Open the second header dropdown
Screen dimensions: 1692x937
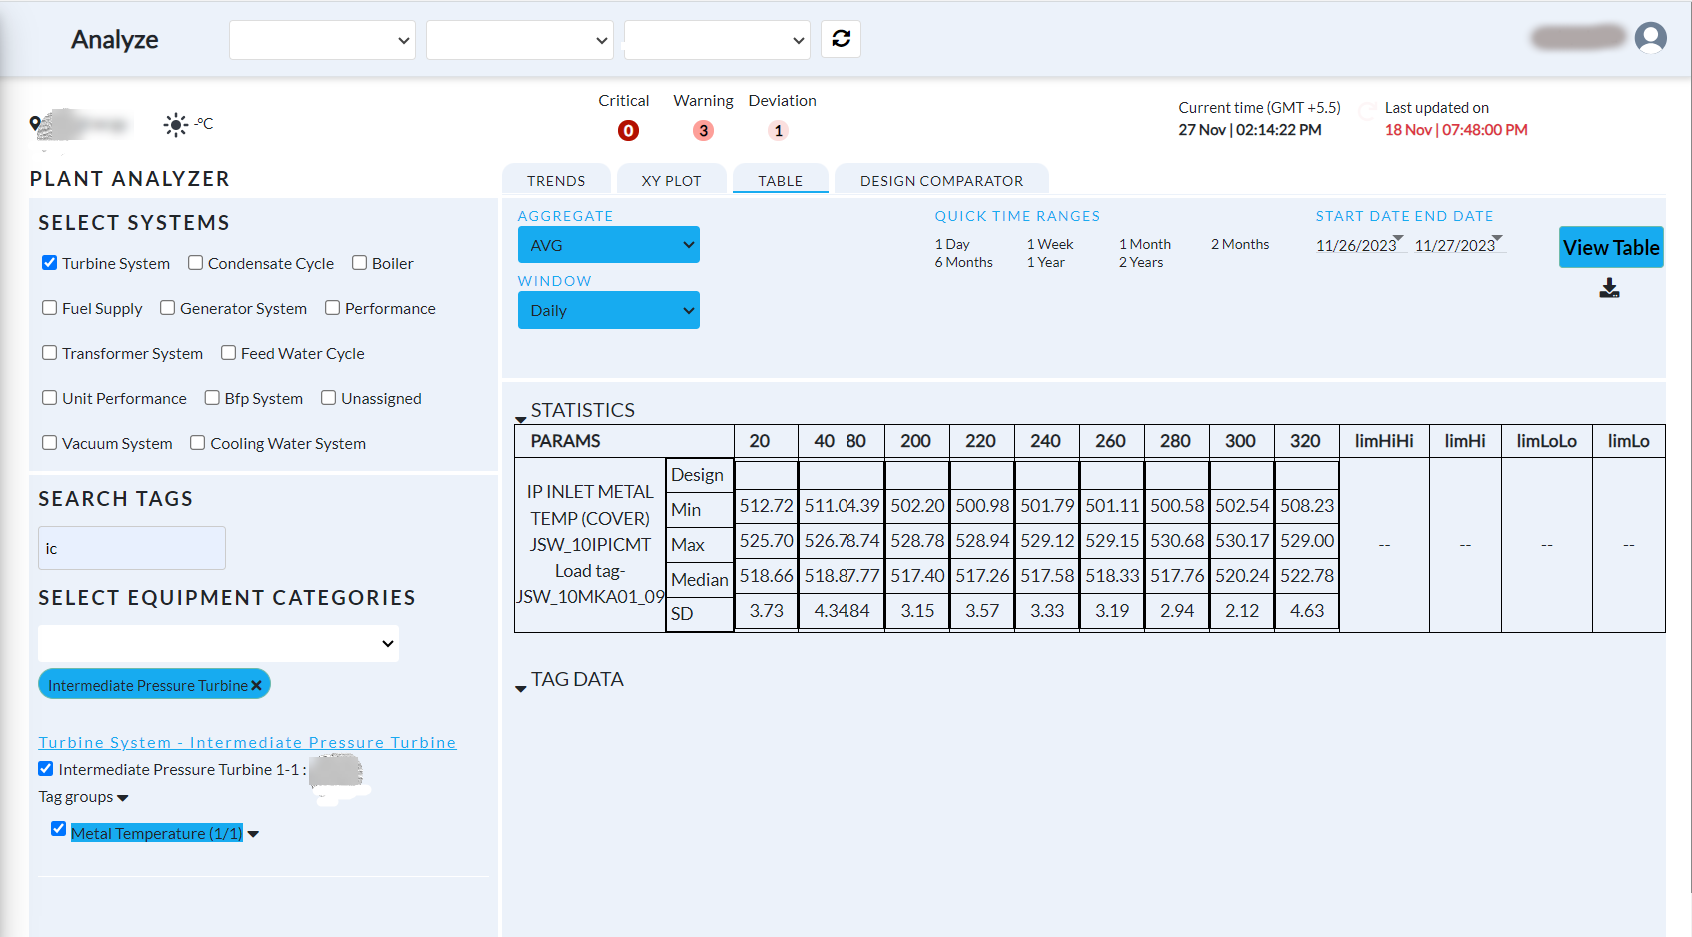pyautogui.click(x=520, y=40)
